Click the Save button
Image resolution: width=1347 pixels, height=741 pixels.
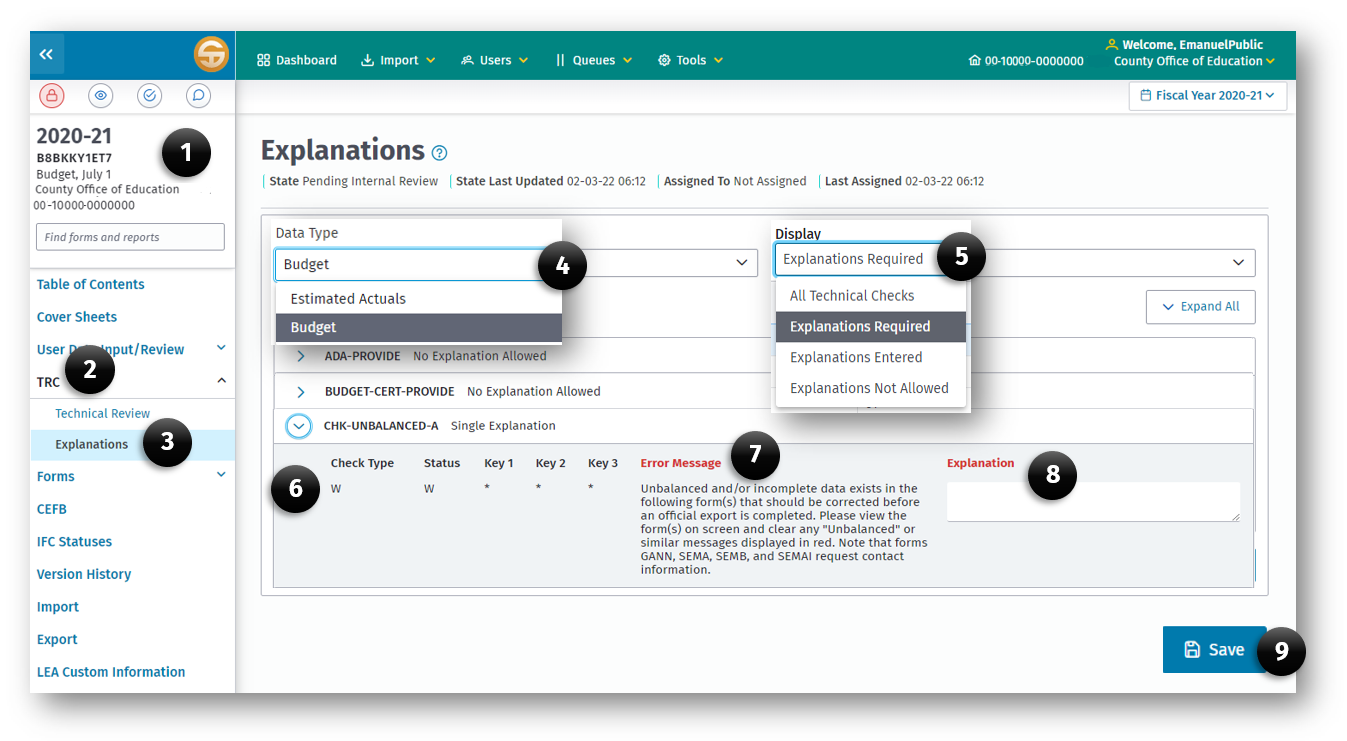(x=1214, y=649)
